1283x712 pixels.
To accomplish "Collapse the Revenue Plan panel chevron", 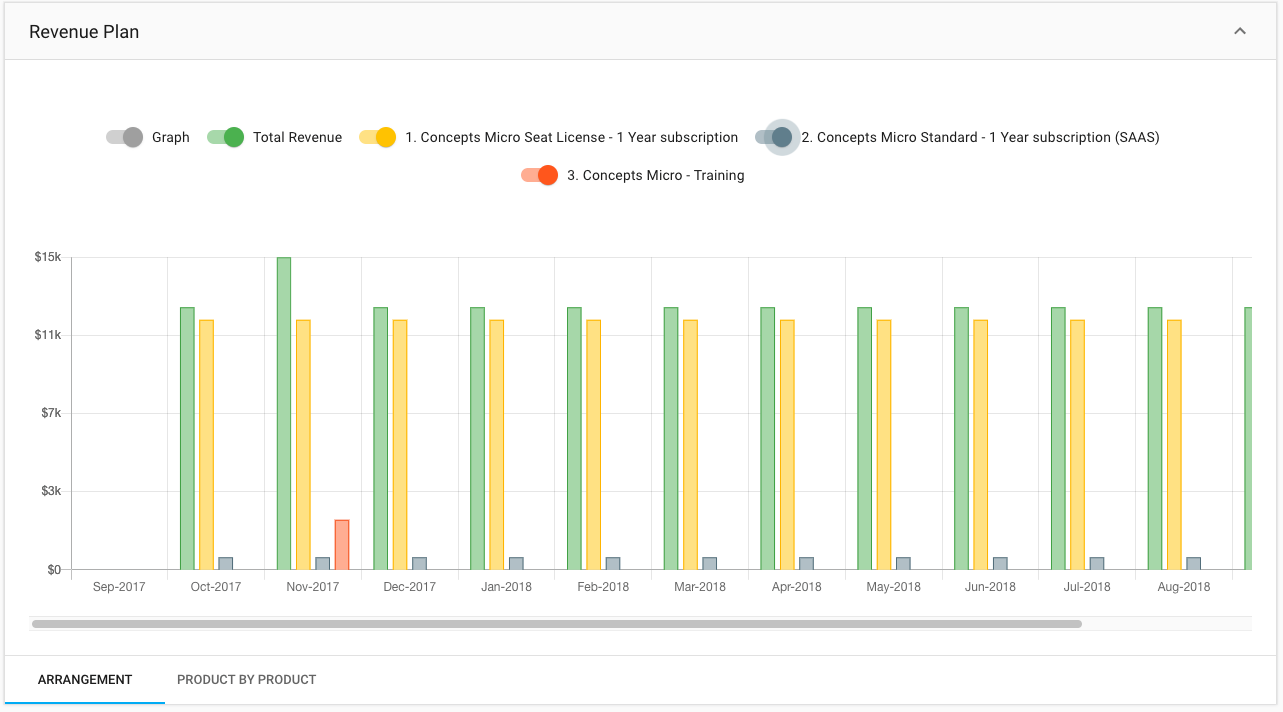I will pos(1240,31).
